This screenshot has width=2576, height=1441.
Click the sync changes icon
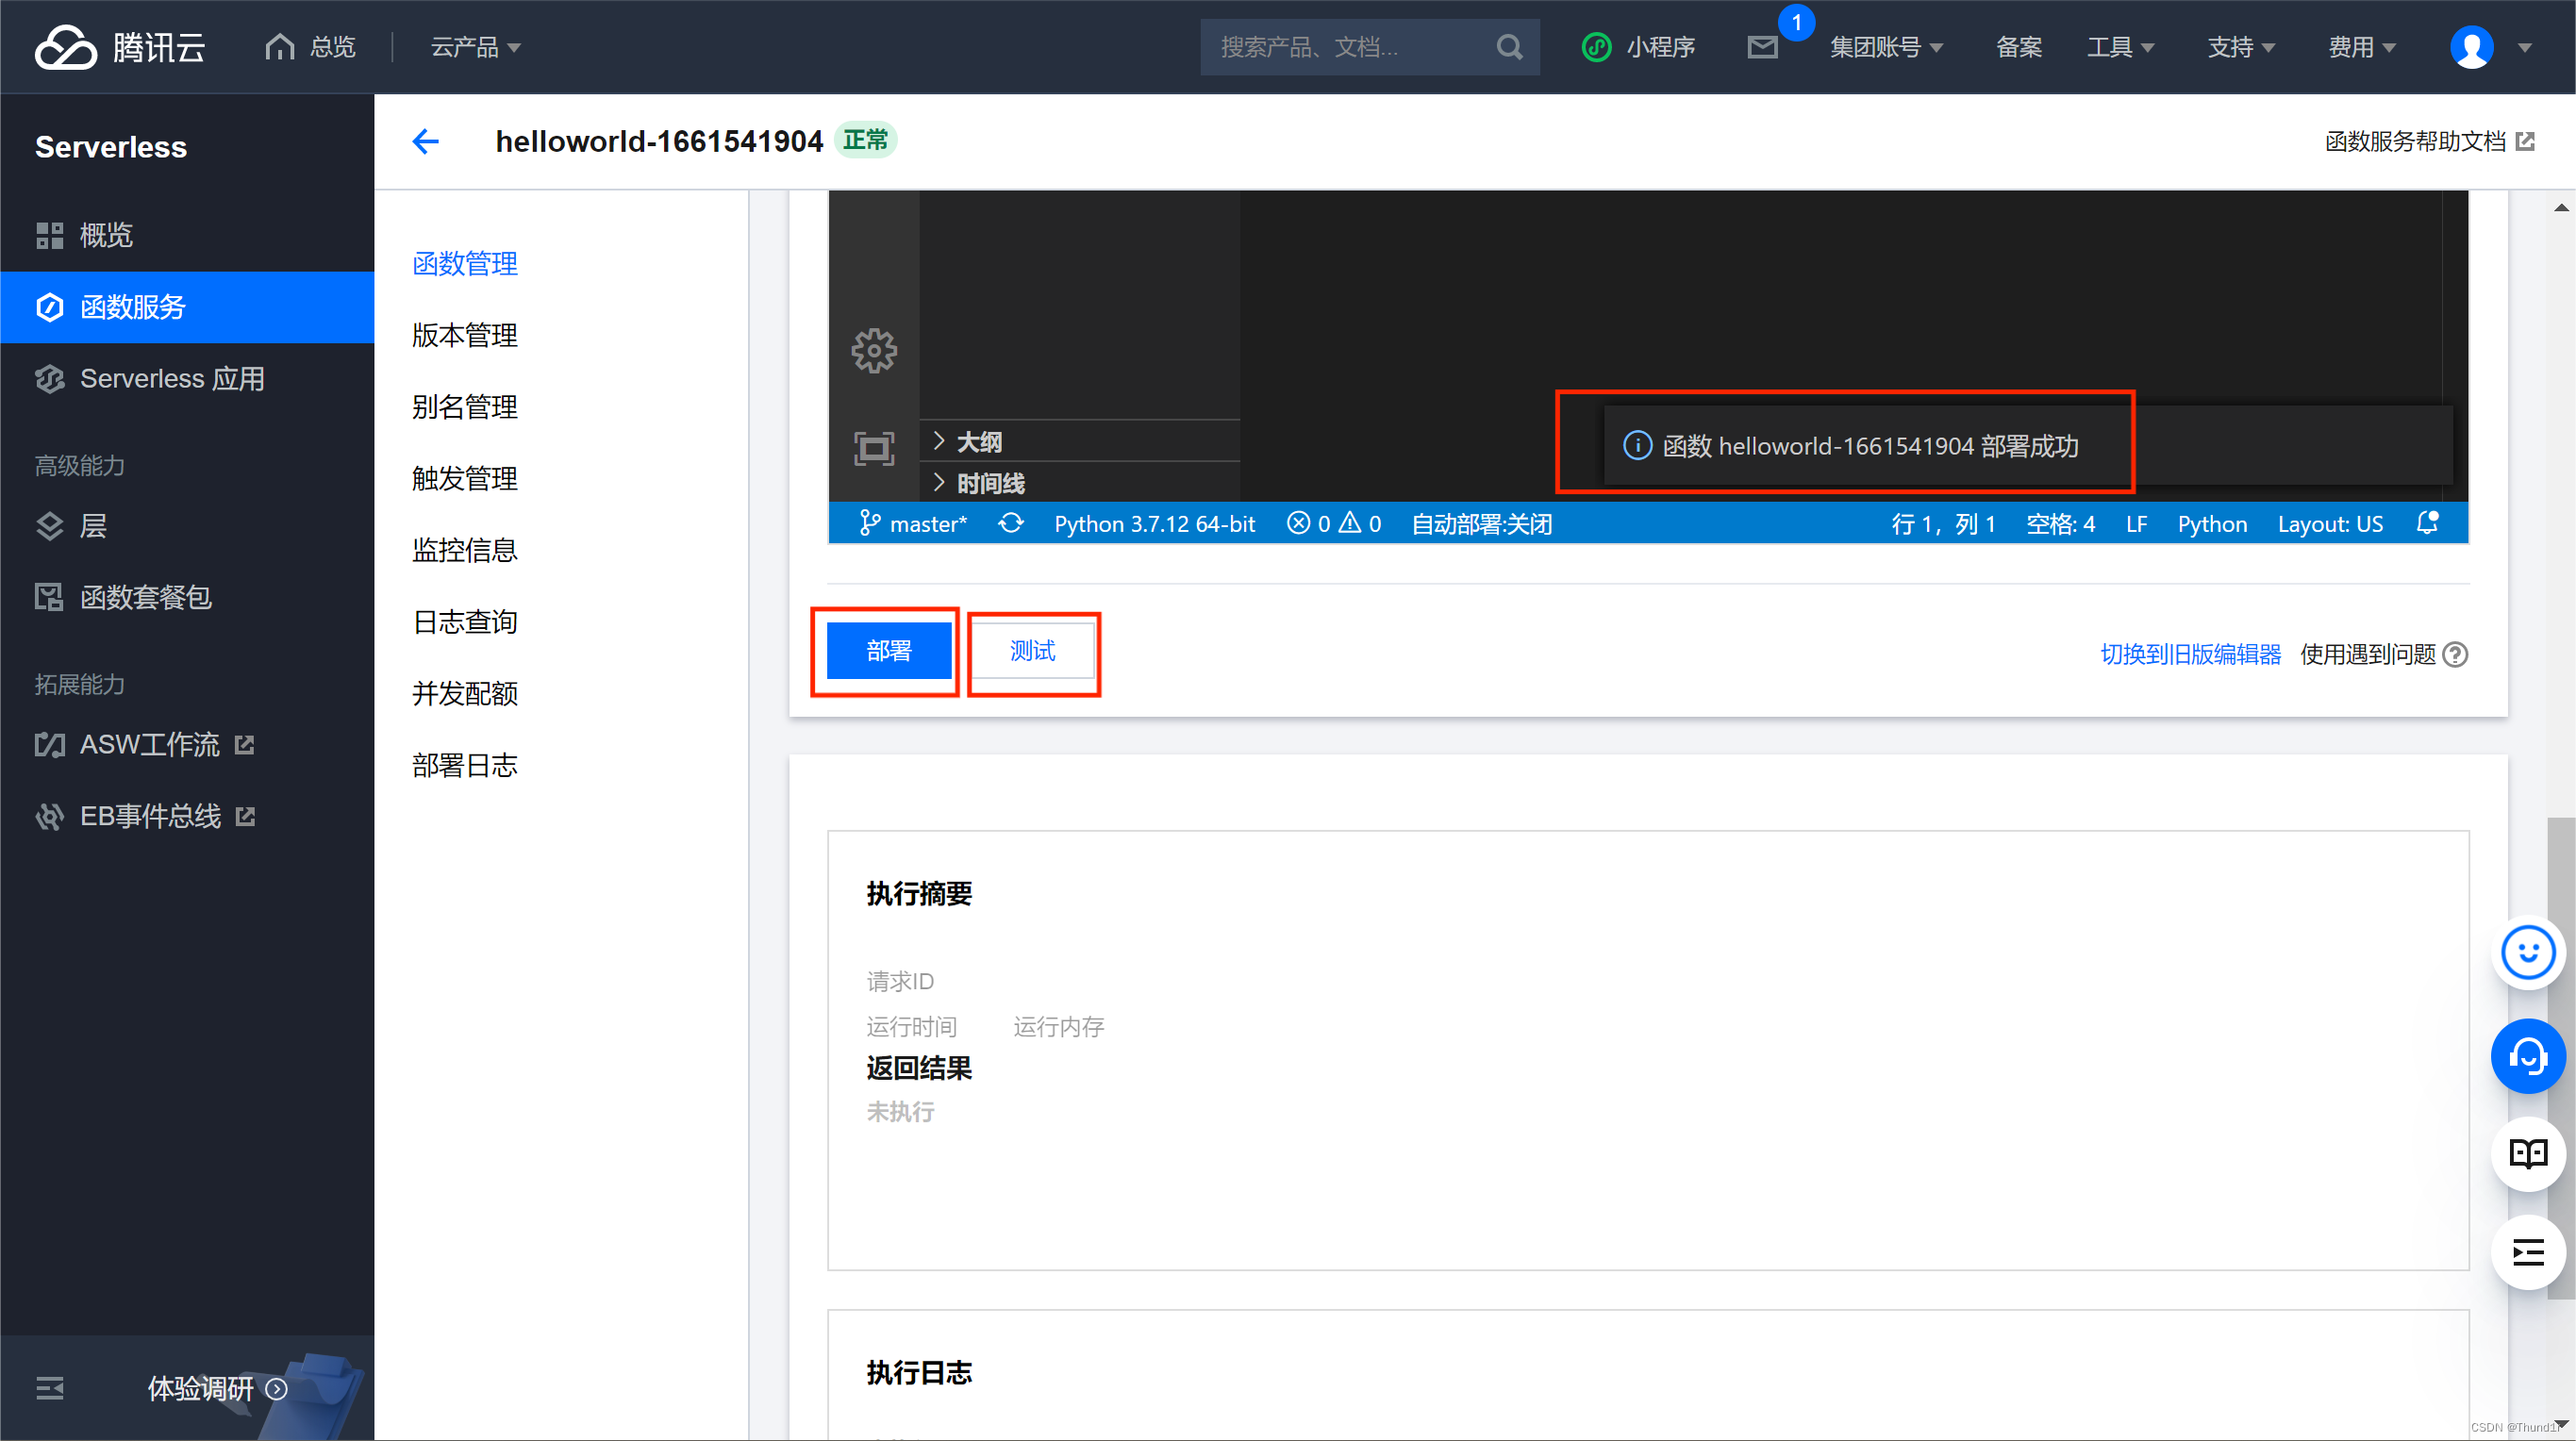(1011, 523)
